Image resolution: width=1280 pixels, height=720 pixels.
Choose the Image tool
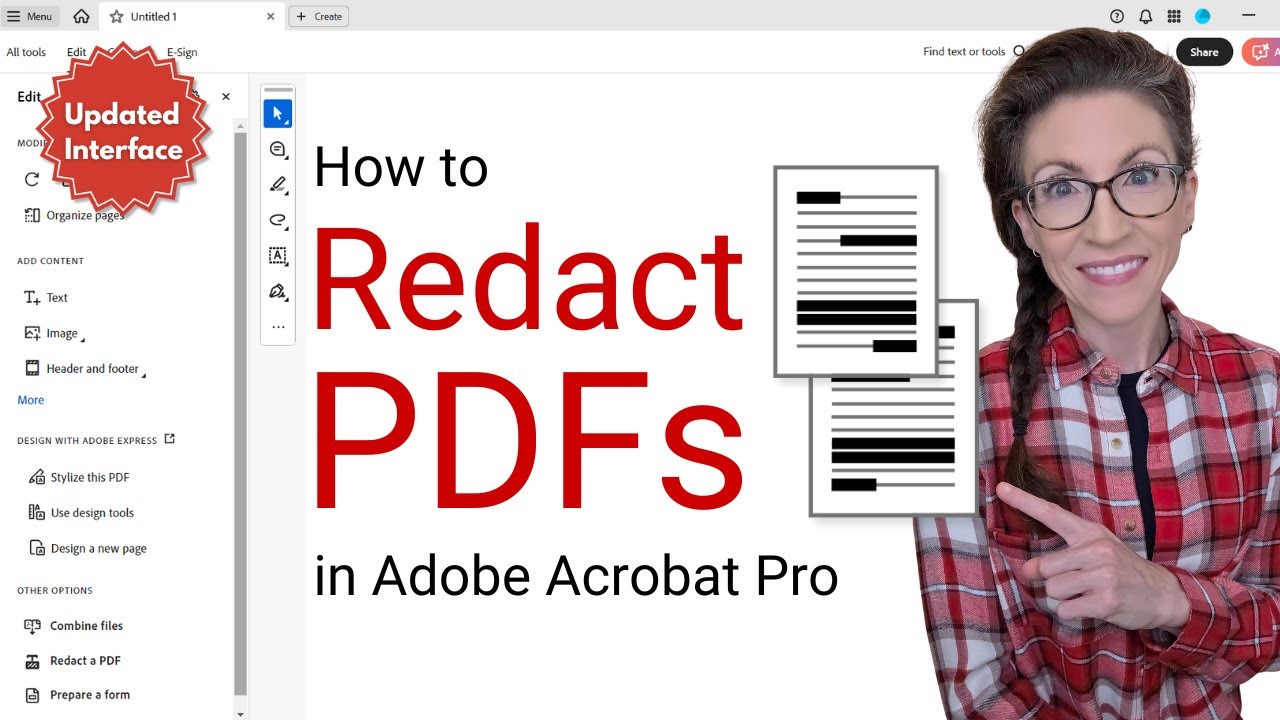(x=50, y=333)
